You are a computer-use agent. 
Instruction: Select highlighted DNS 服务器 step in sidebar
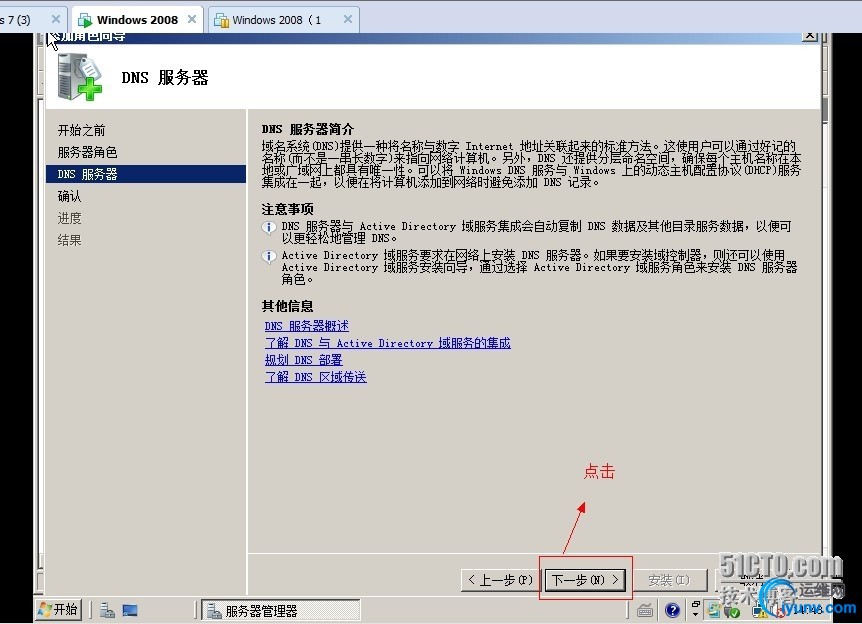[x=146, y=174]
